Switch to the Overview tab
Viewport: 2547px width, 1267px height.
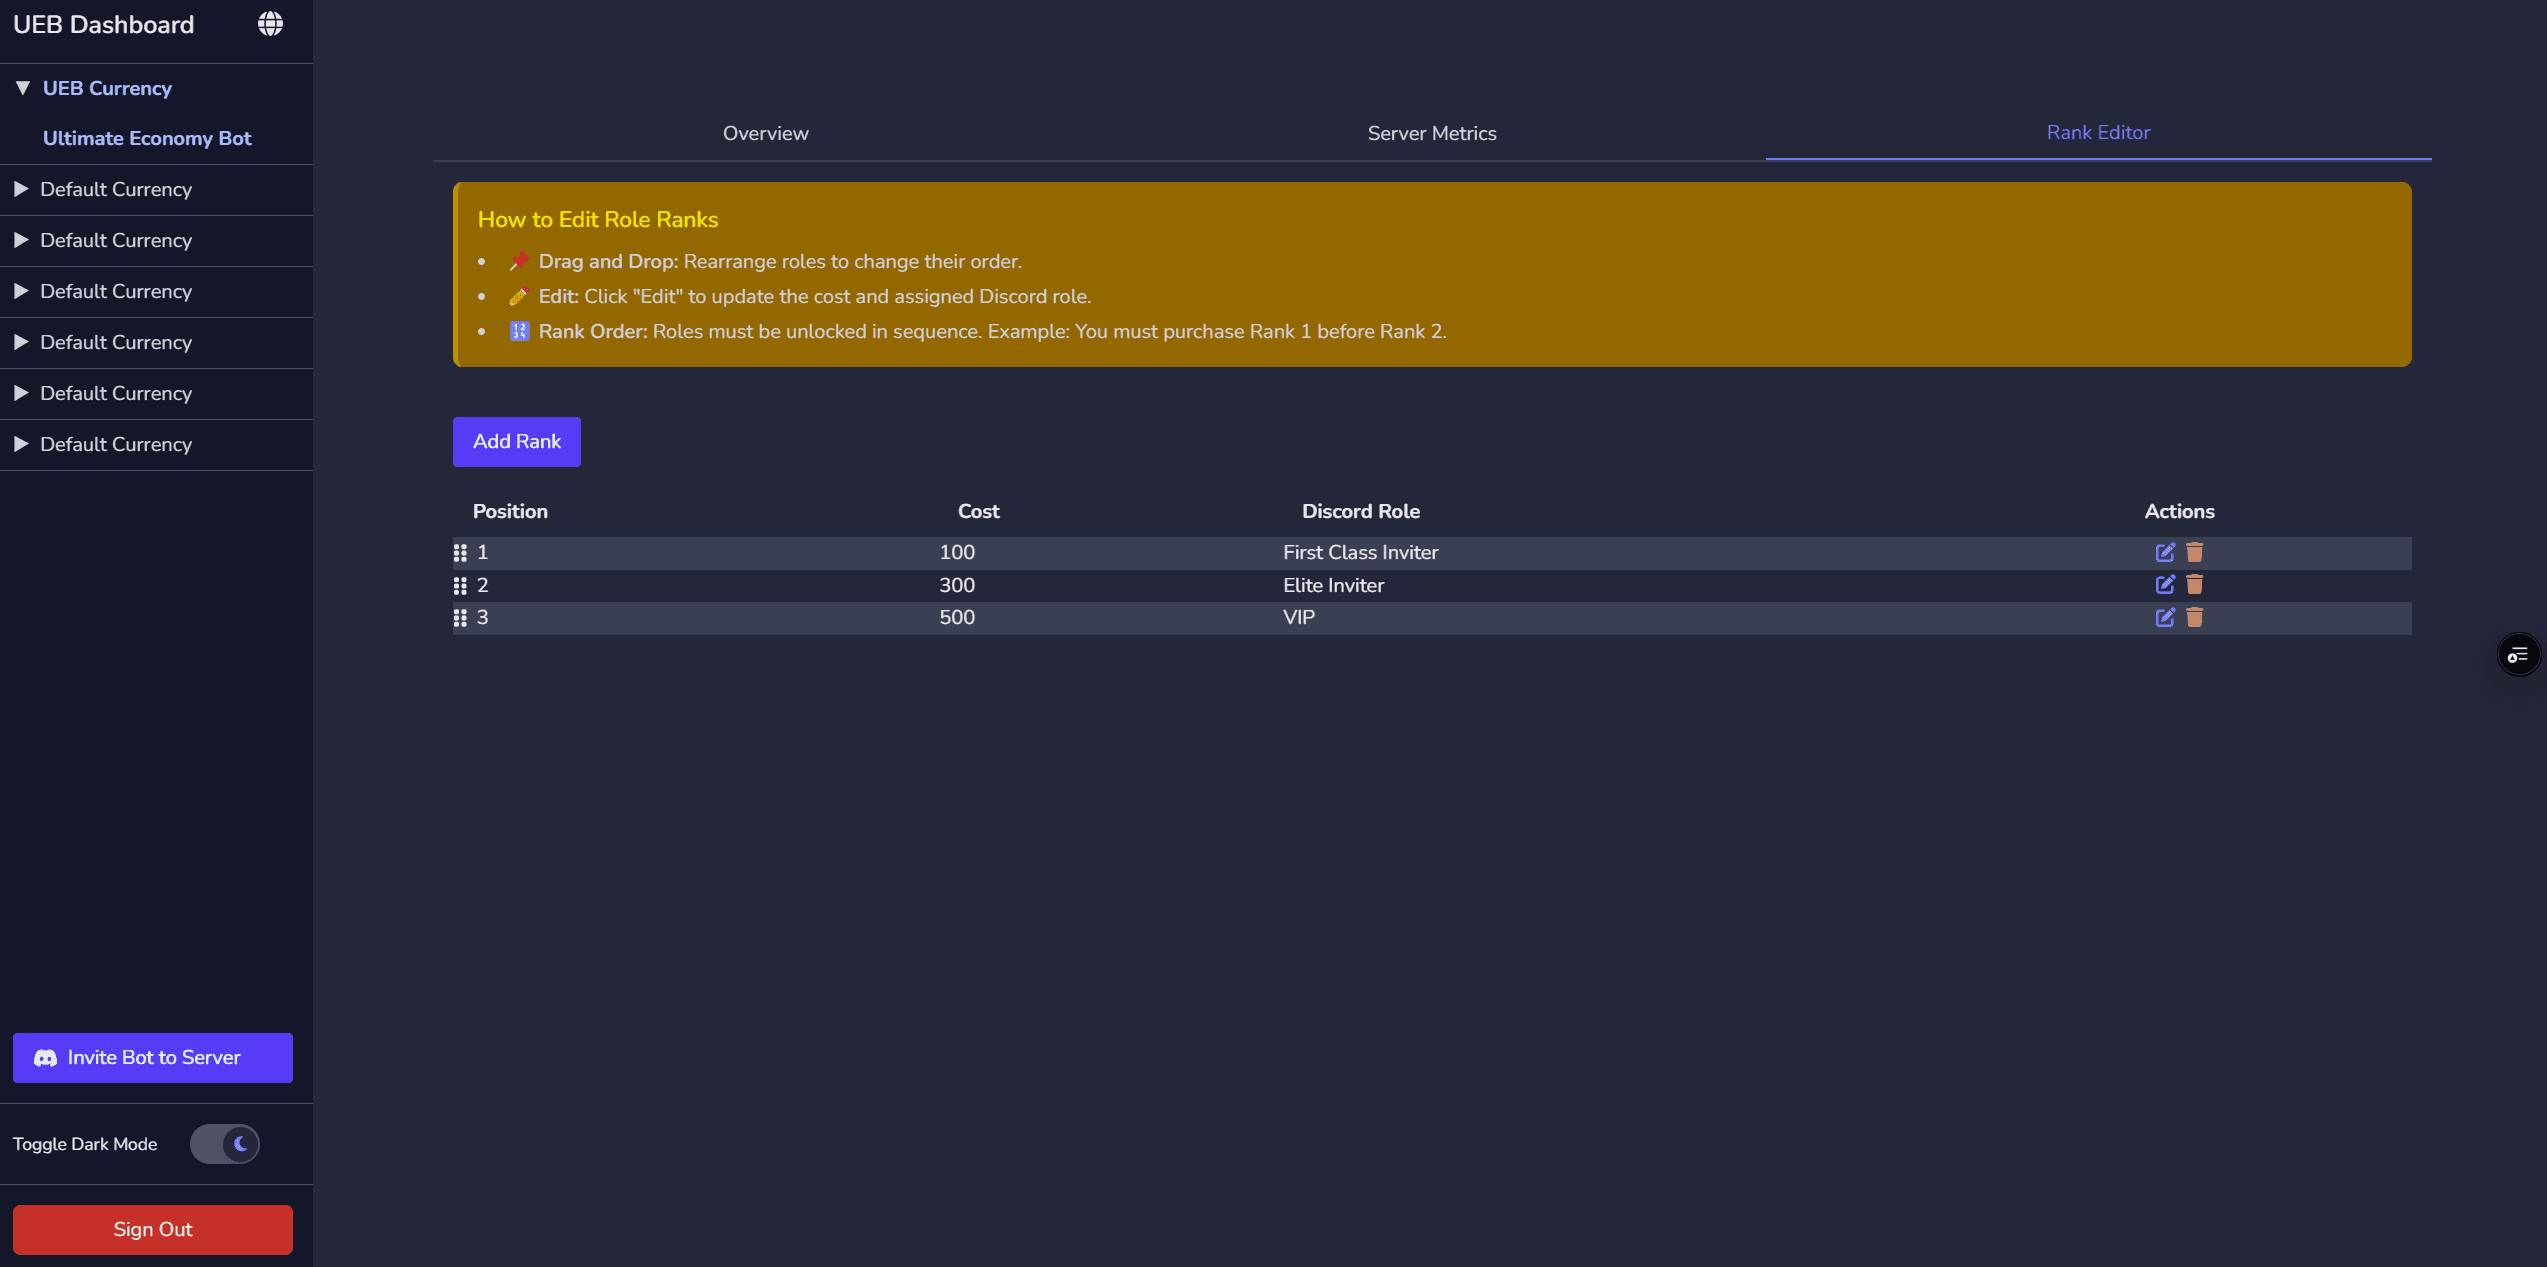coord(765,133)
